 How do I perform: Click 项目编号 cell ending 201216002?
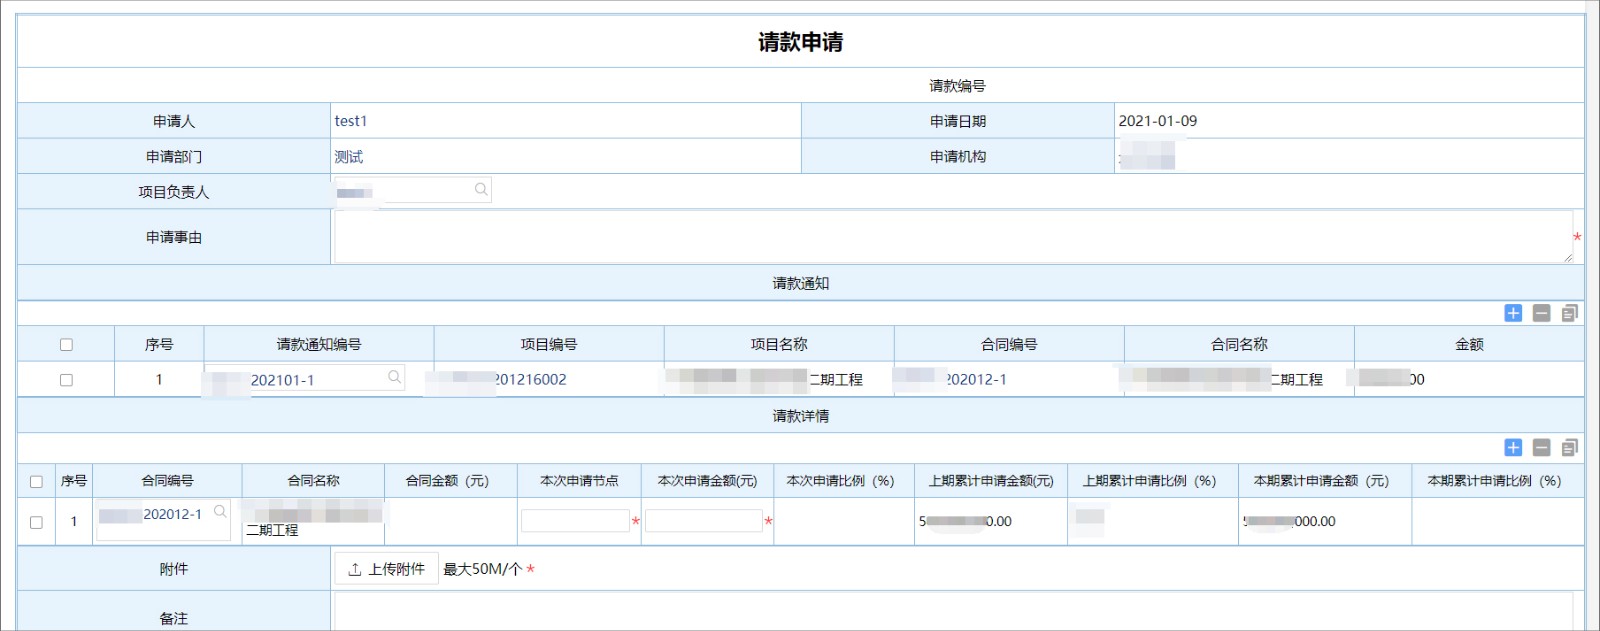[x=549, y=380]
